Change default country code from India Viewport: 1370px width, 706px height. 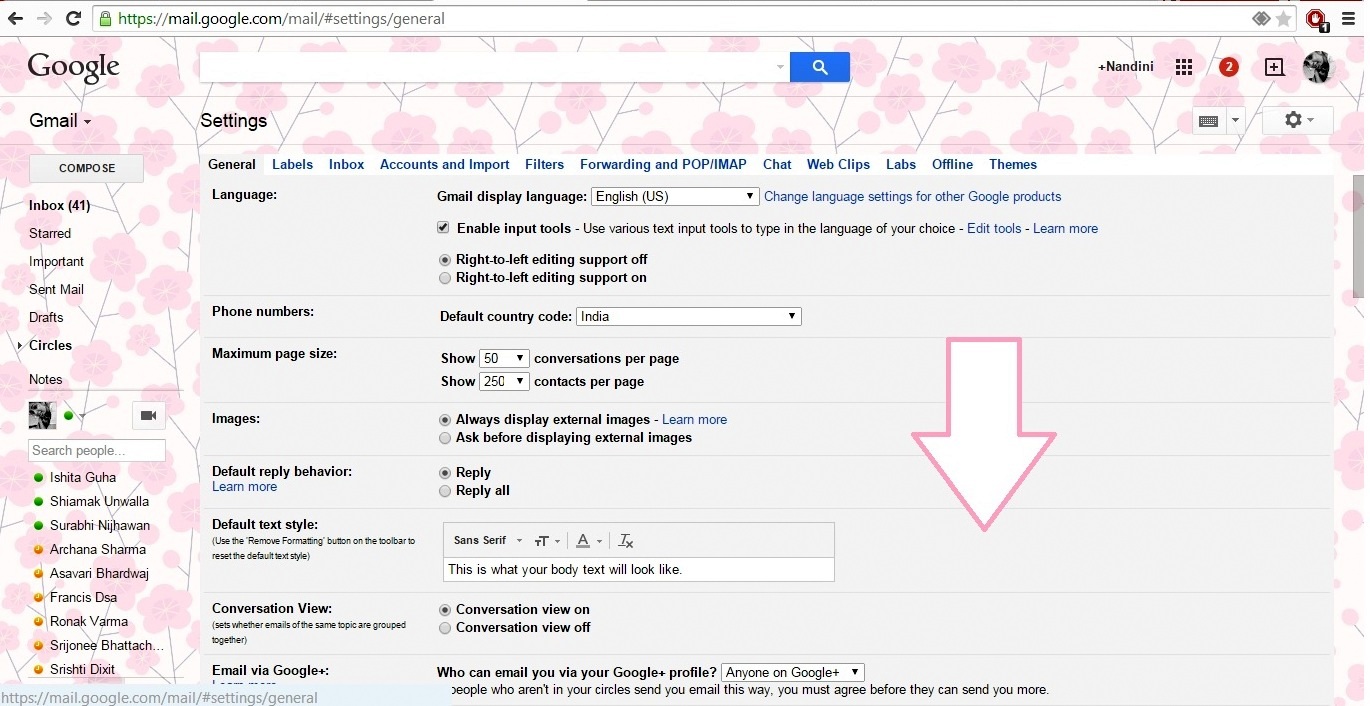click(x=688, y=316)
